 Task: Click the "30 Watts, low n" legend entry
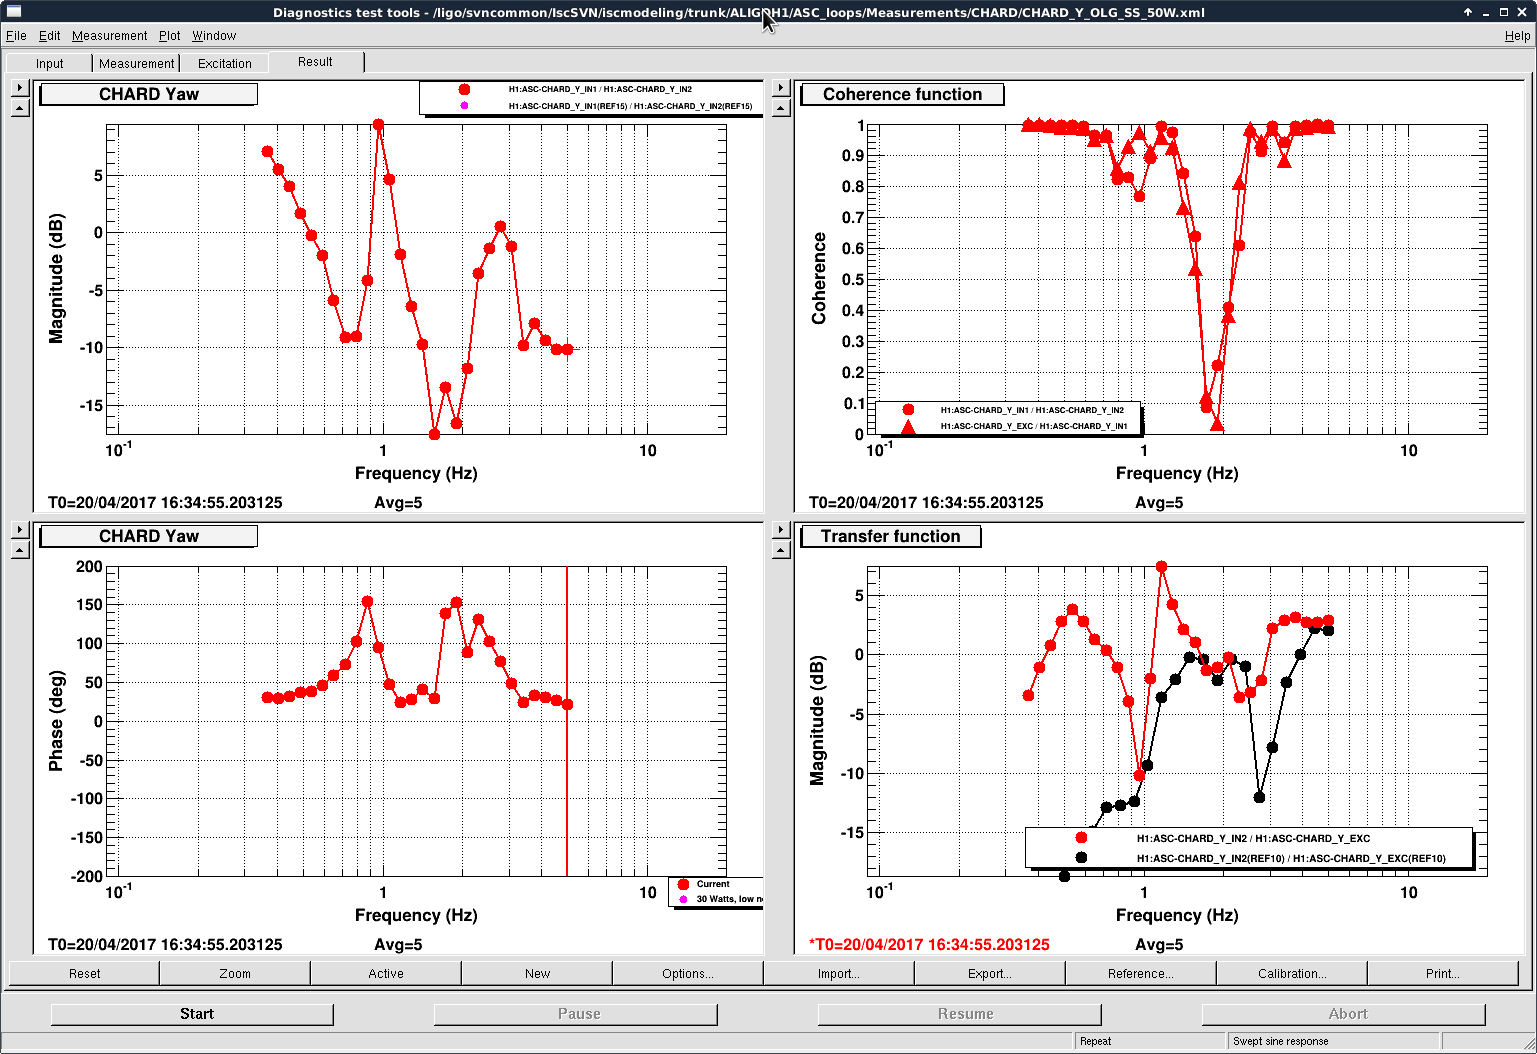[x=729, y=899]
